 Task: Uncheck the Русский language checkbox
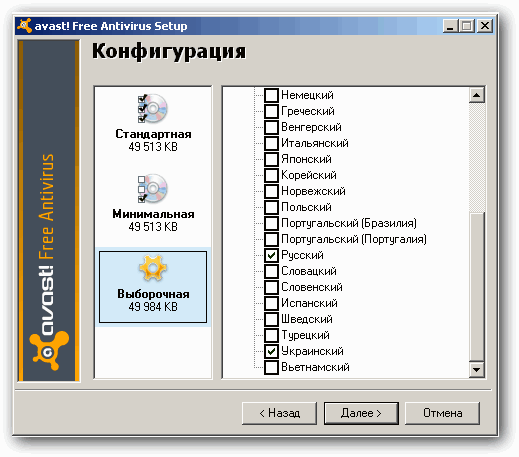pyautogui.click(x=271, y=255)
